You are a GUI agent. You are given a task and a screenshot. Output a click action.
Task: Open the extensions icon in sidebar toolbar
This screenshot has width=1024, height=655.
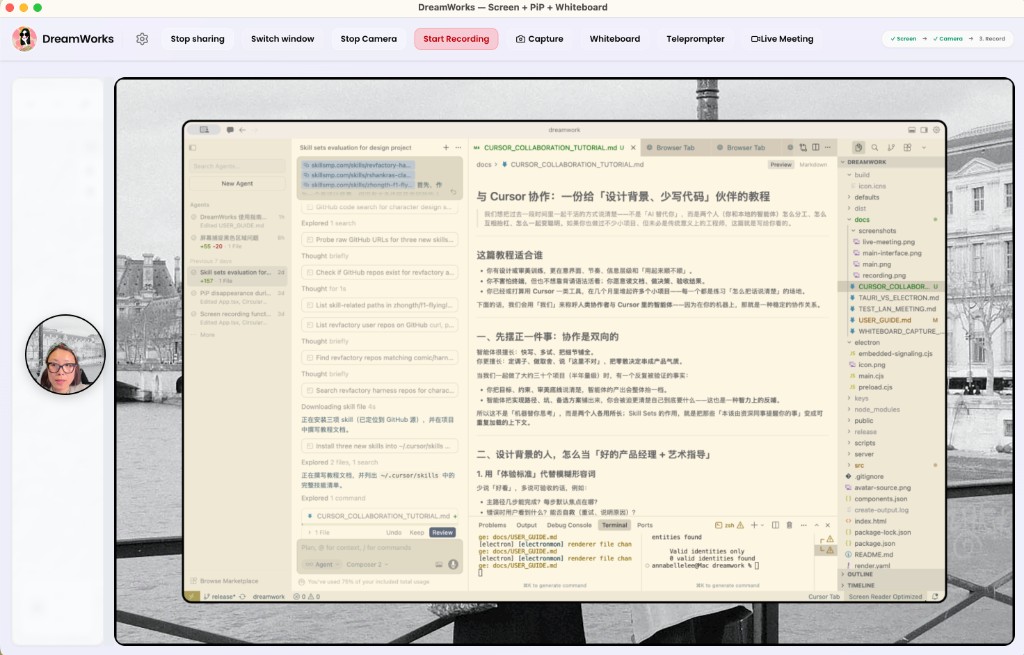tap(907, 148)
